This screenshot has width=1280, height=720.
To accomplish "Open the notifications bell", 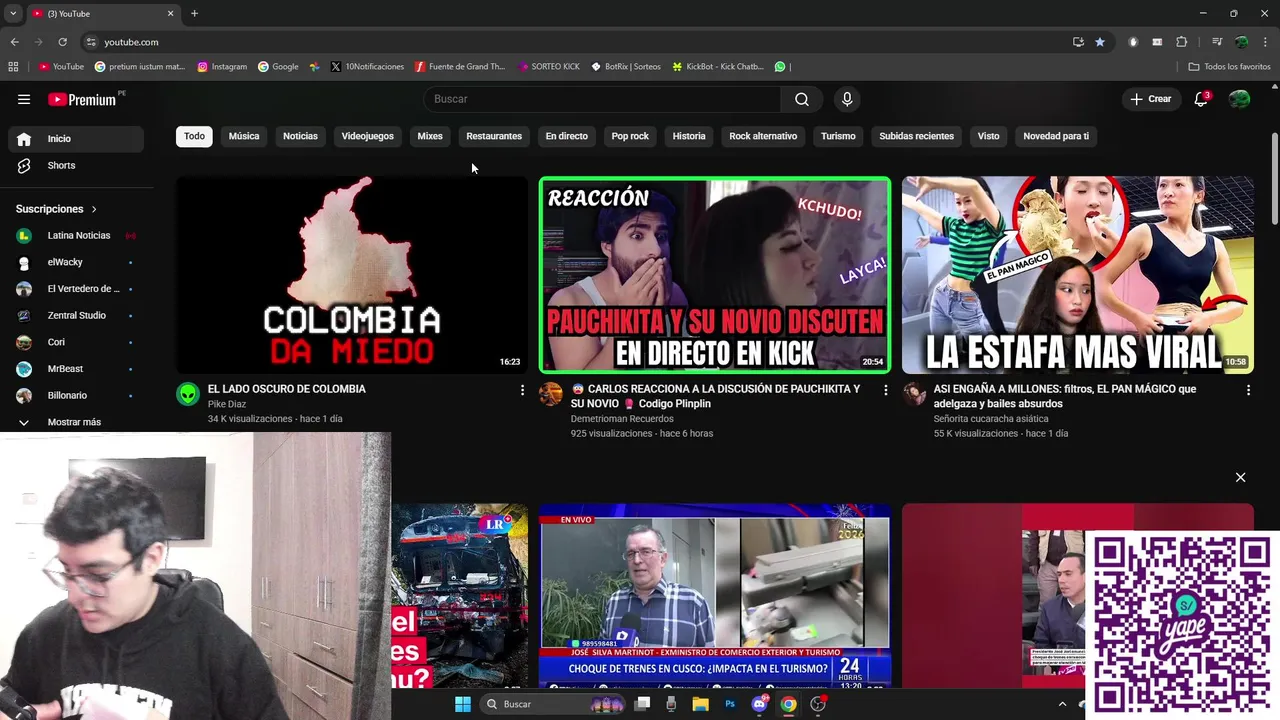I will tap(1201, 99).
